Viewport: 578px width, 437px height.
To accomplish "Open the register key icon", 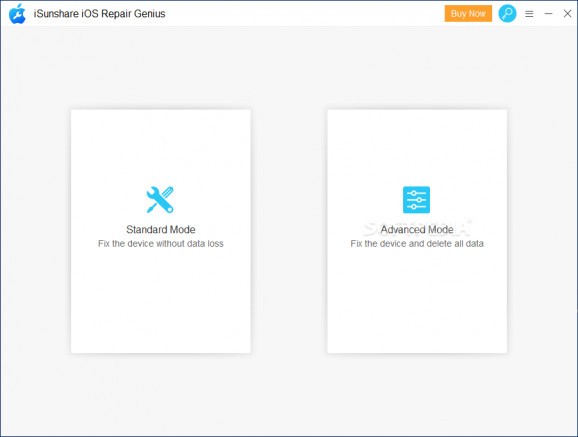I will (x=507, y=14).
